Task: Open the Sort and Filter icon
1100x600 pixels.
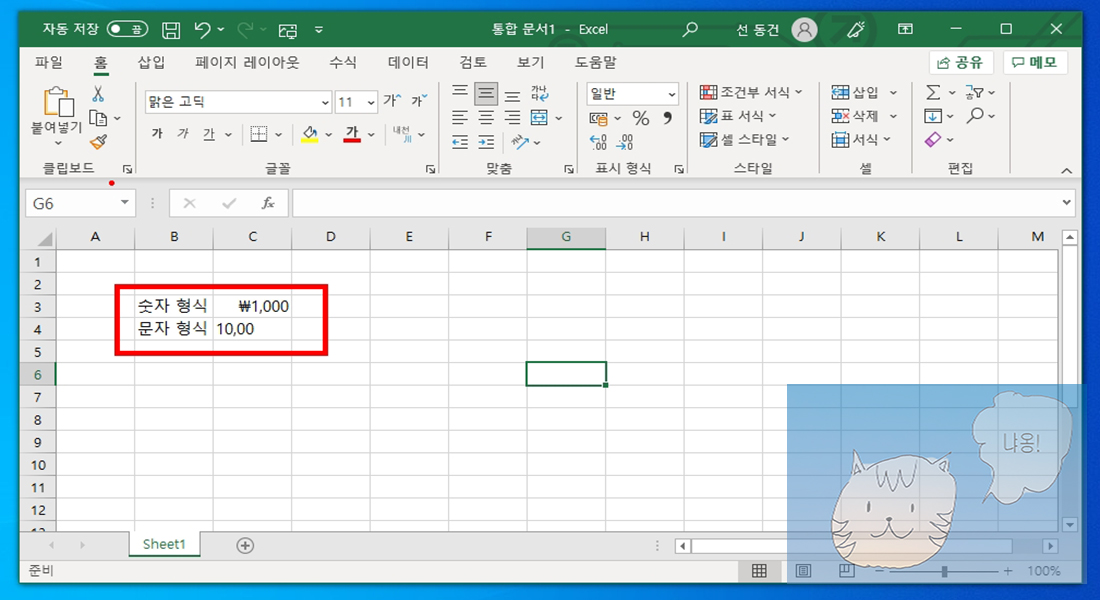Action: point(974,93)
